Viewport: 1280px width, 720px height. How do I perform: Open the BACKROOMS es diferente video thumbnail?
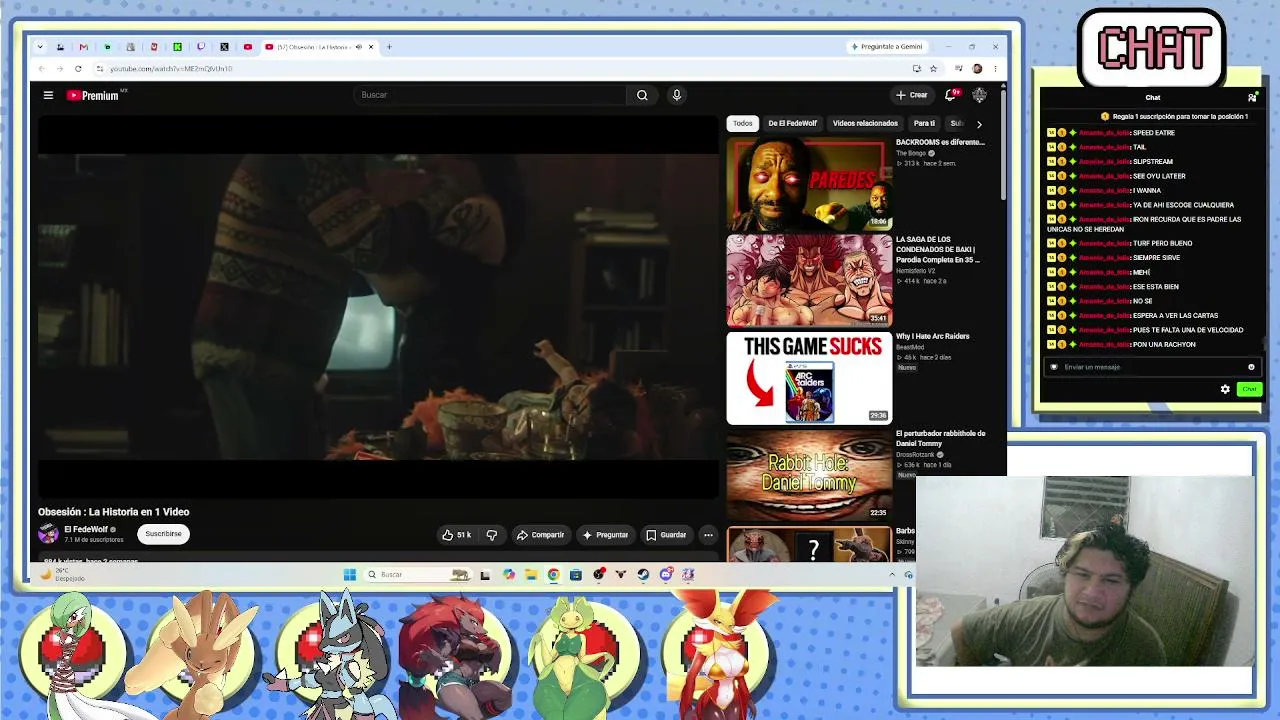pyautogui.click(x=809, y=186)
